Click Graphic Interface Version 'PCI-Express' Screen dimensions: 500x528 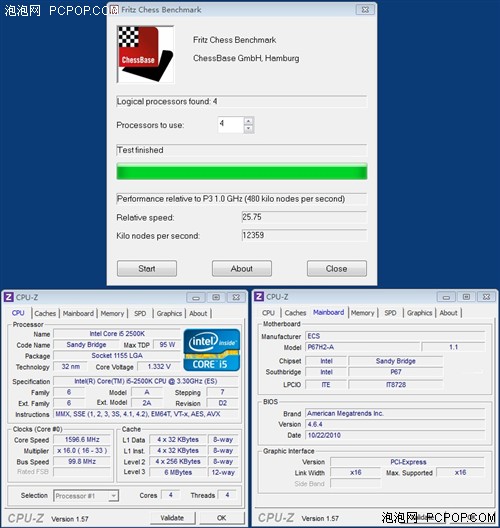click(408, 462)
